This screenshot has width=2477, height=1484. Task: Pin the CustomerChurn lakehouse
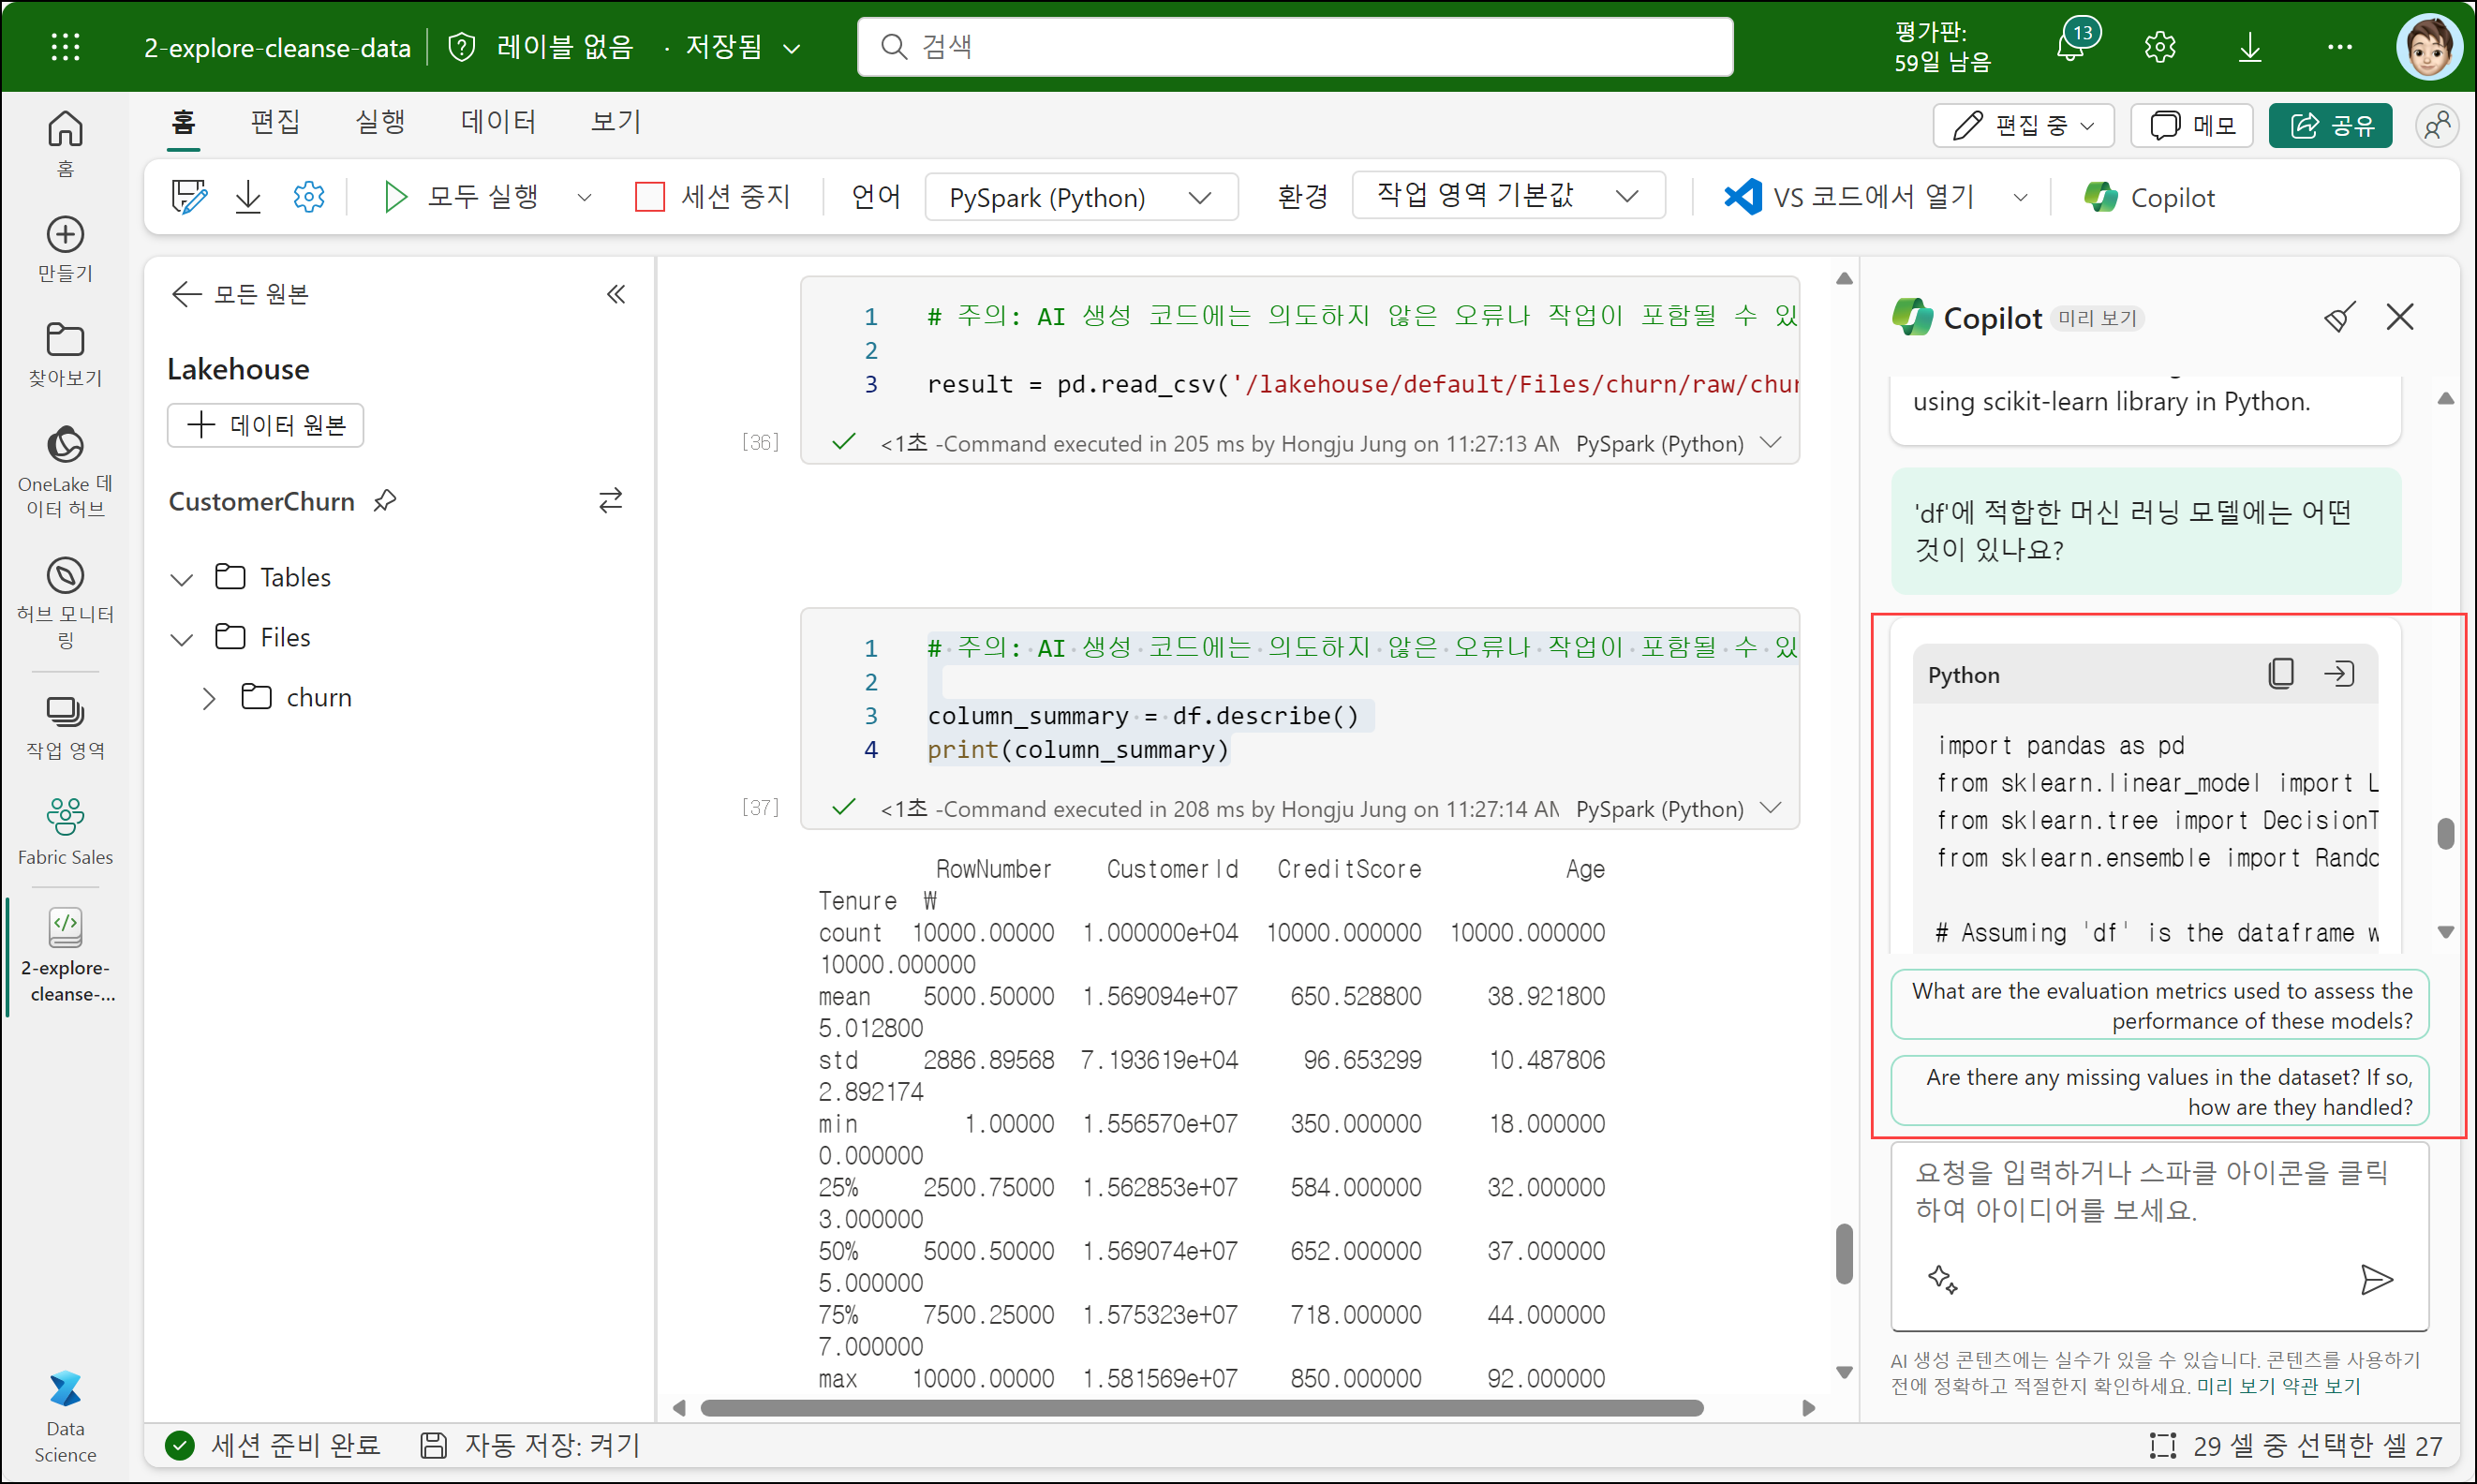[x=385, y=501]
